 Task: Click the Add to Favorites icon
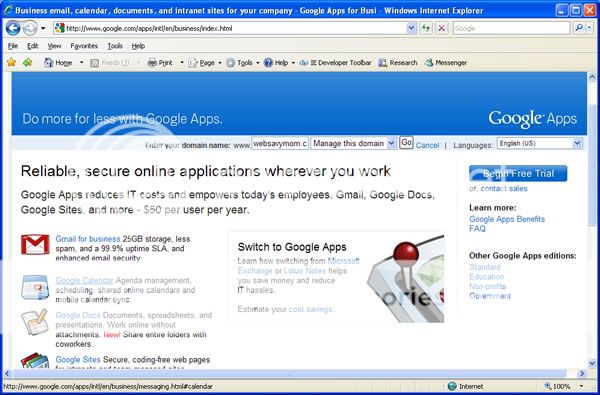(27, 62)
